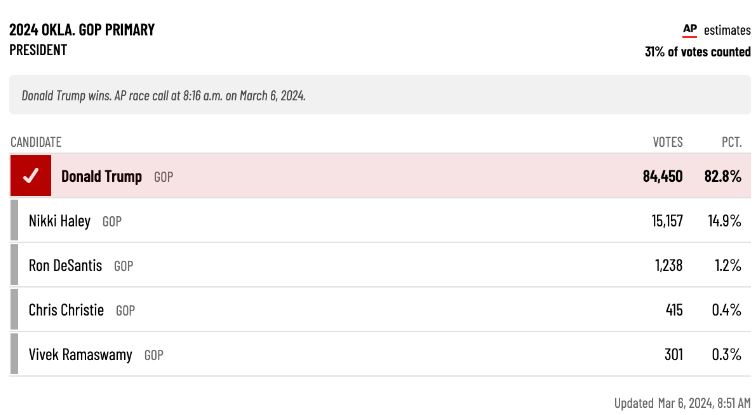The height and width of the screenshot is (415, 756).
Task: Click the AP logo icon
Action: coord(689,30)
